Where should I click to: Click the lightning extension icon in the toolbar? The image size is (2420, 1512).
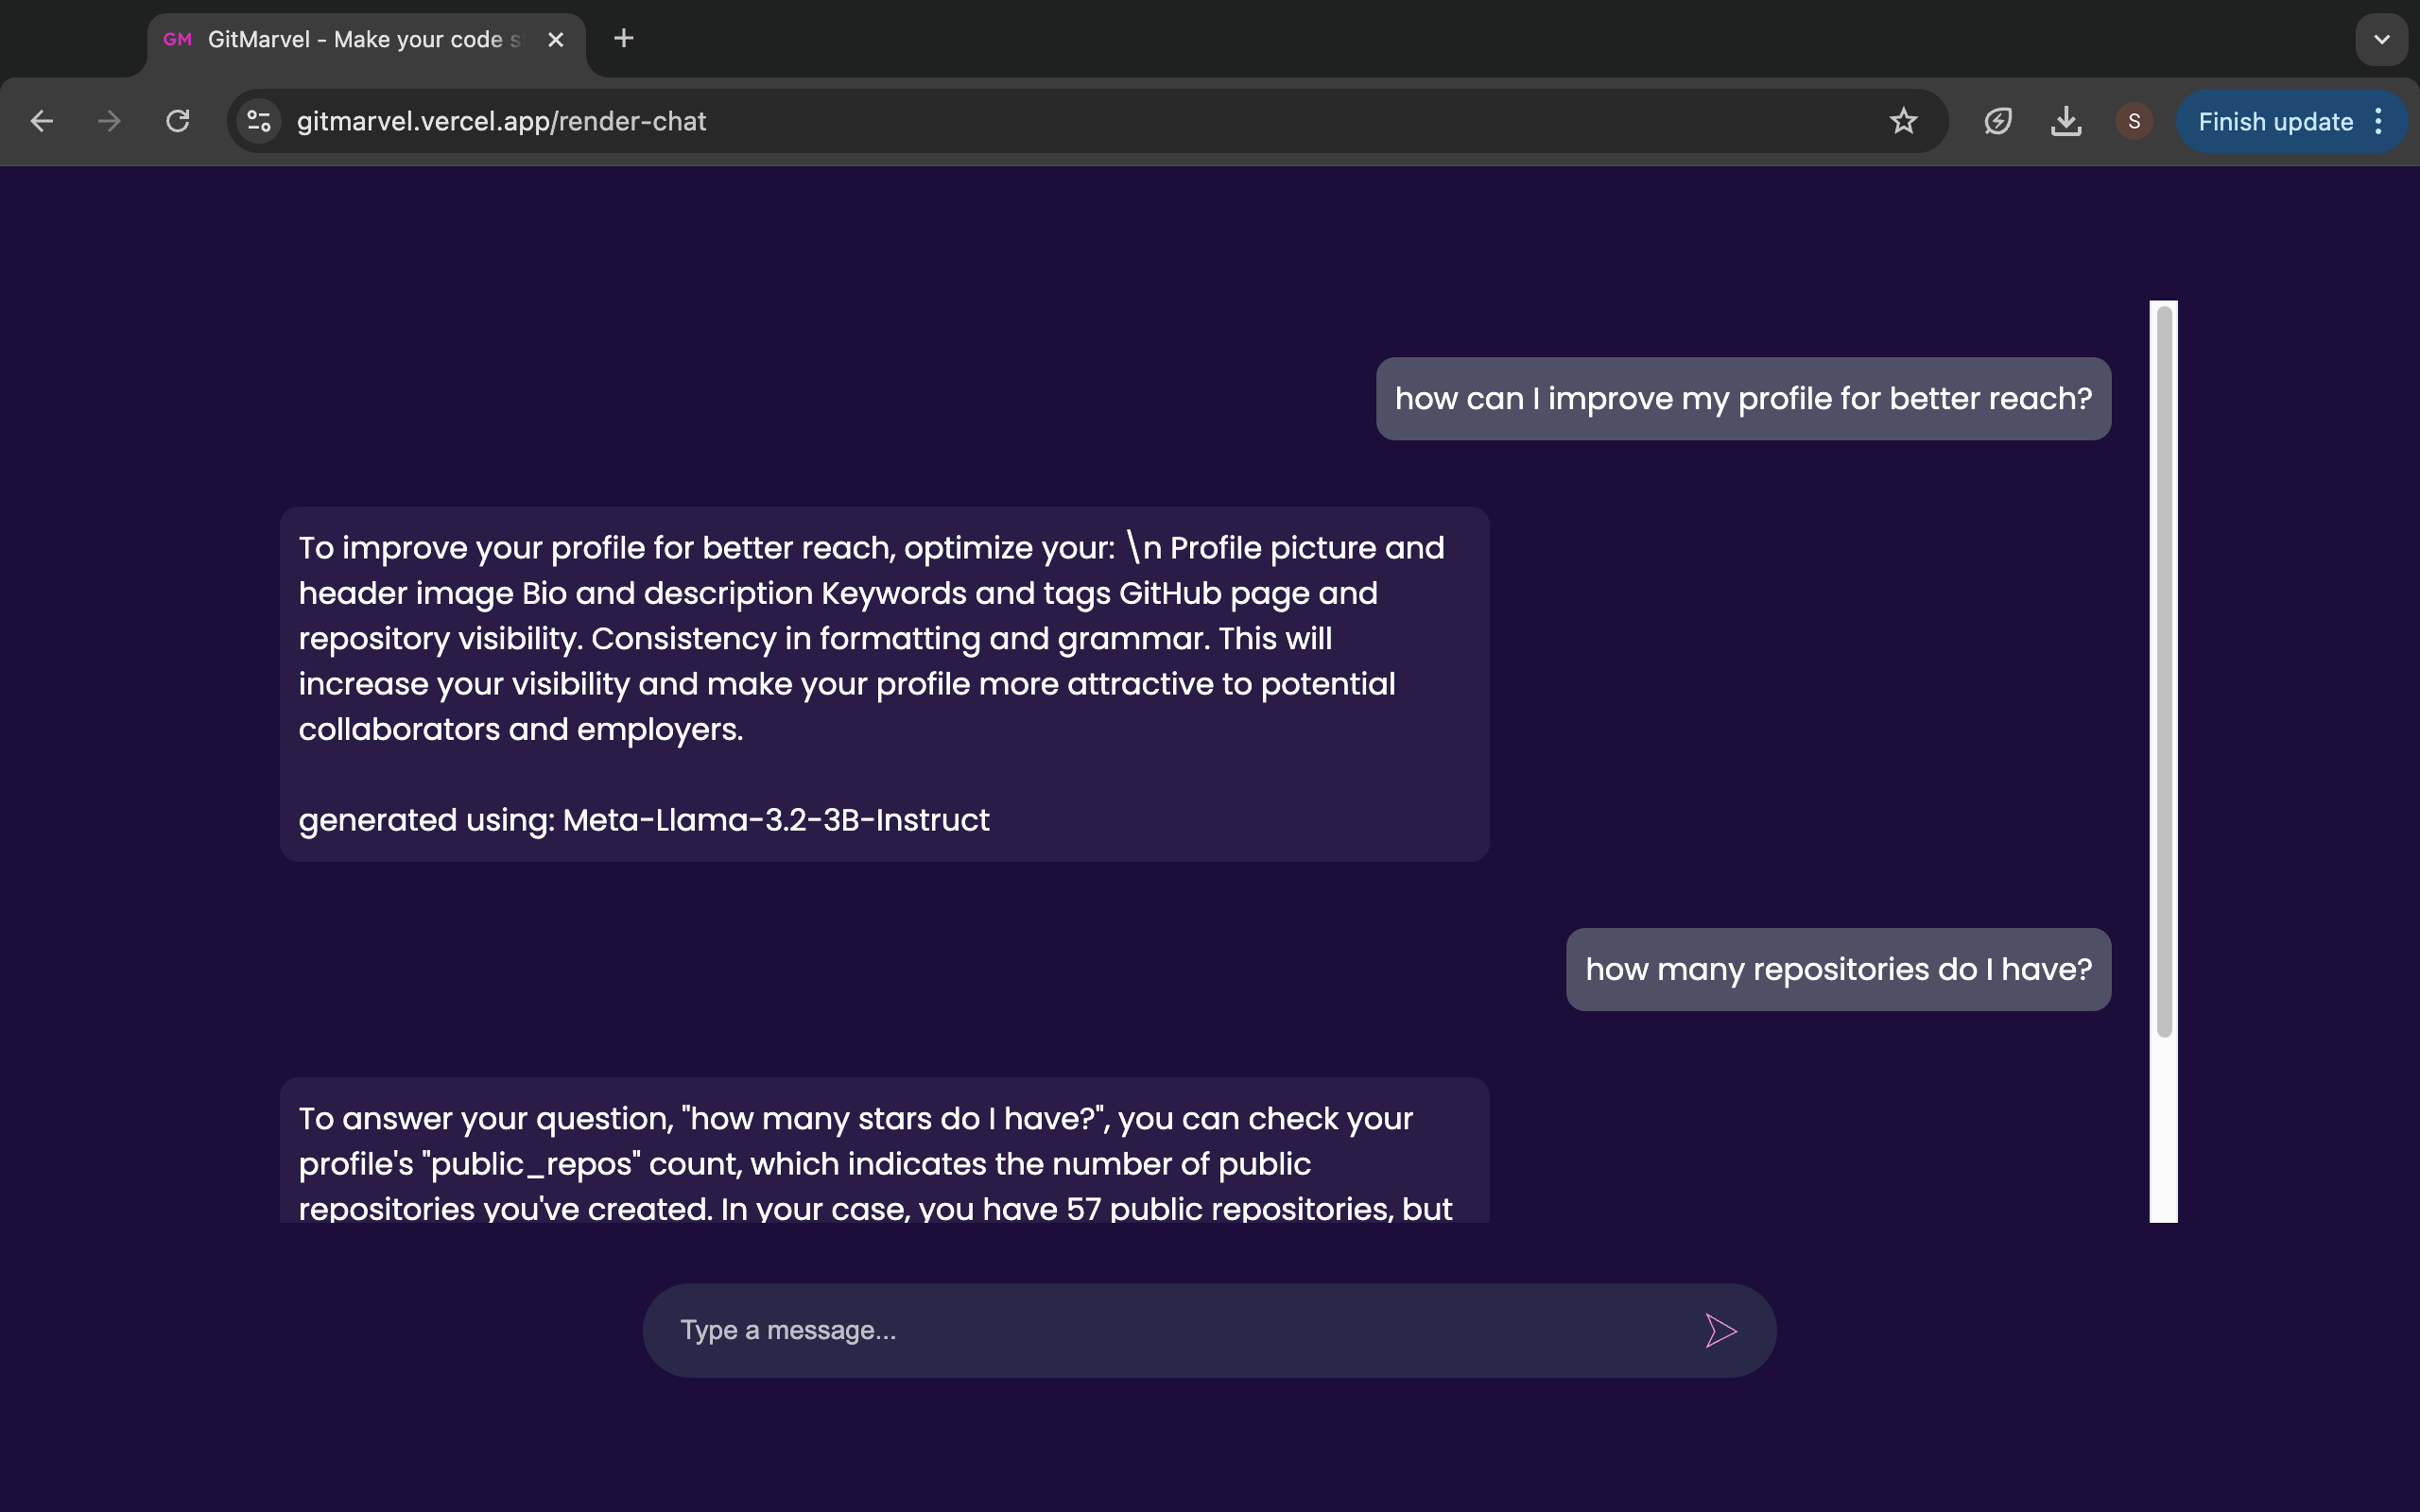coord(1998,121)
